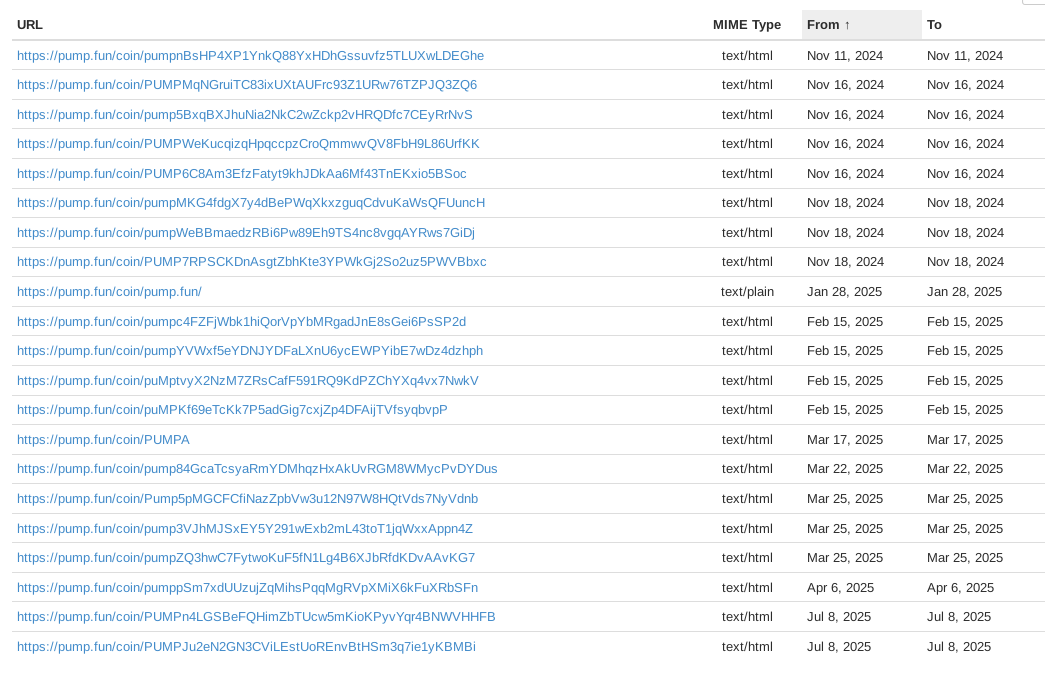This screenshot has height=673, width=1045.
Task: Open the pump3VJhMJSxEY5Y291wExb coin link
Action: coord(245,528)
